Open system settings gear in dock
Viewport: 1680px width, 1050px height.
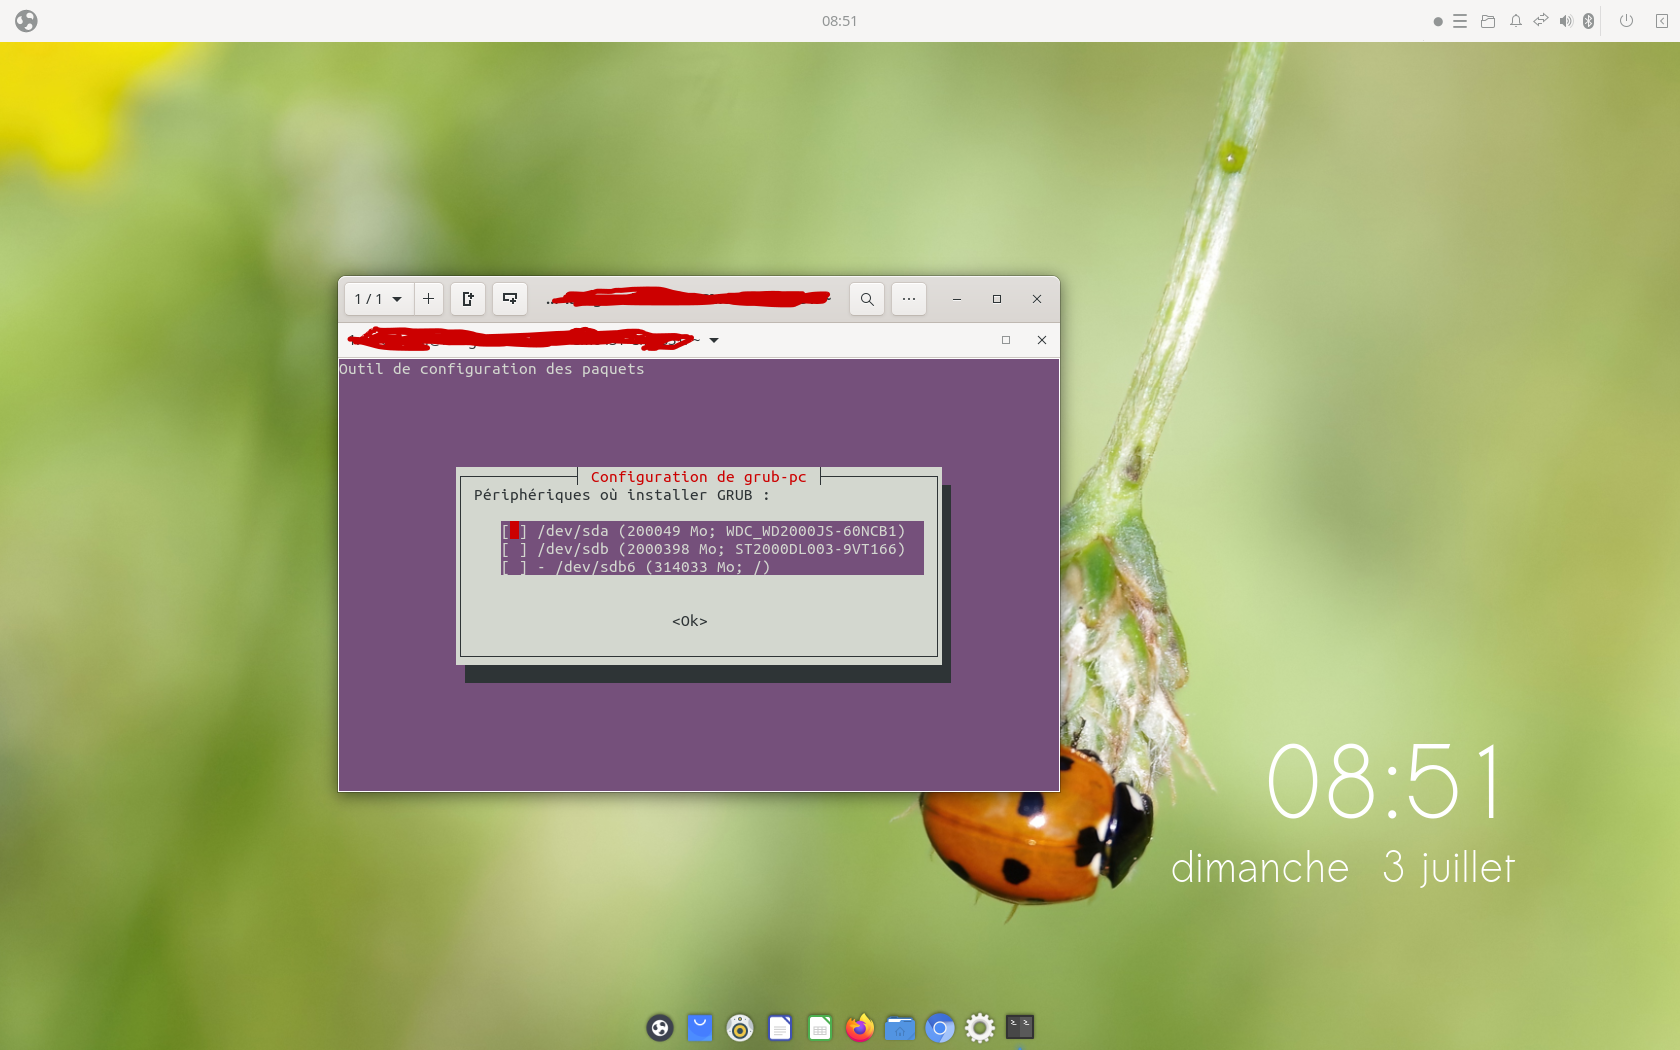coord(980,1027)
